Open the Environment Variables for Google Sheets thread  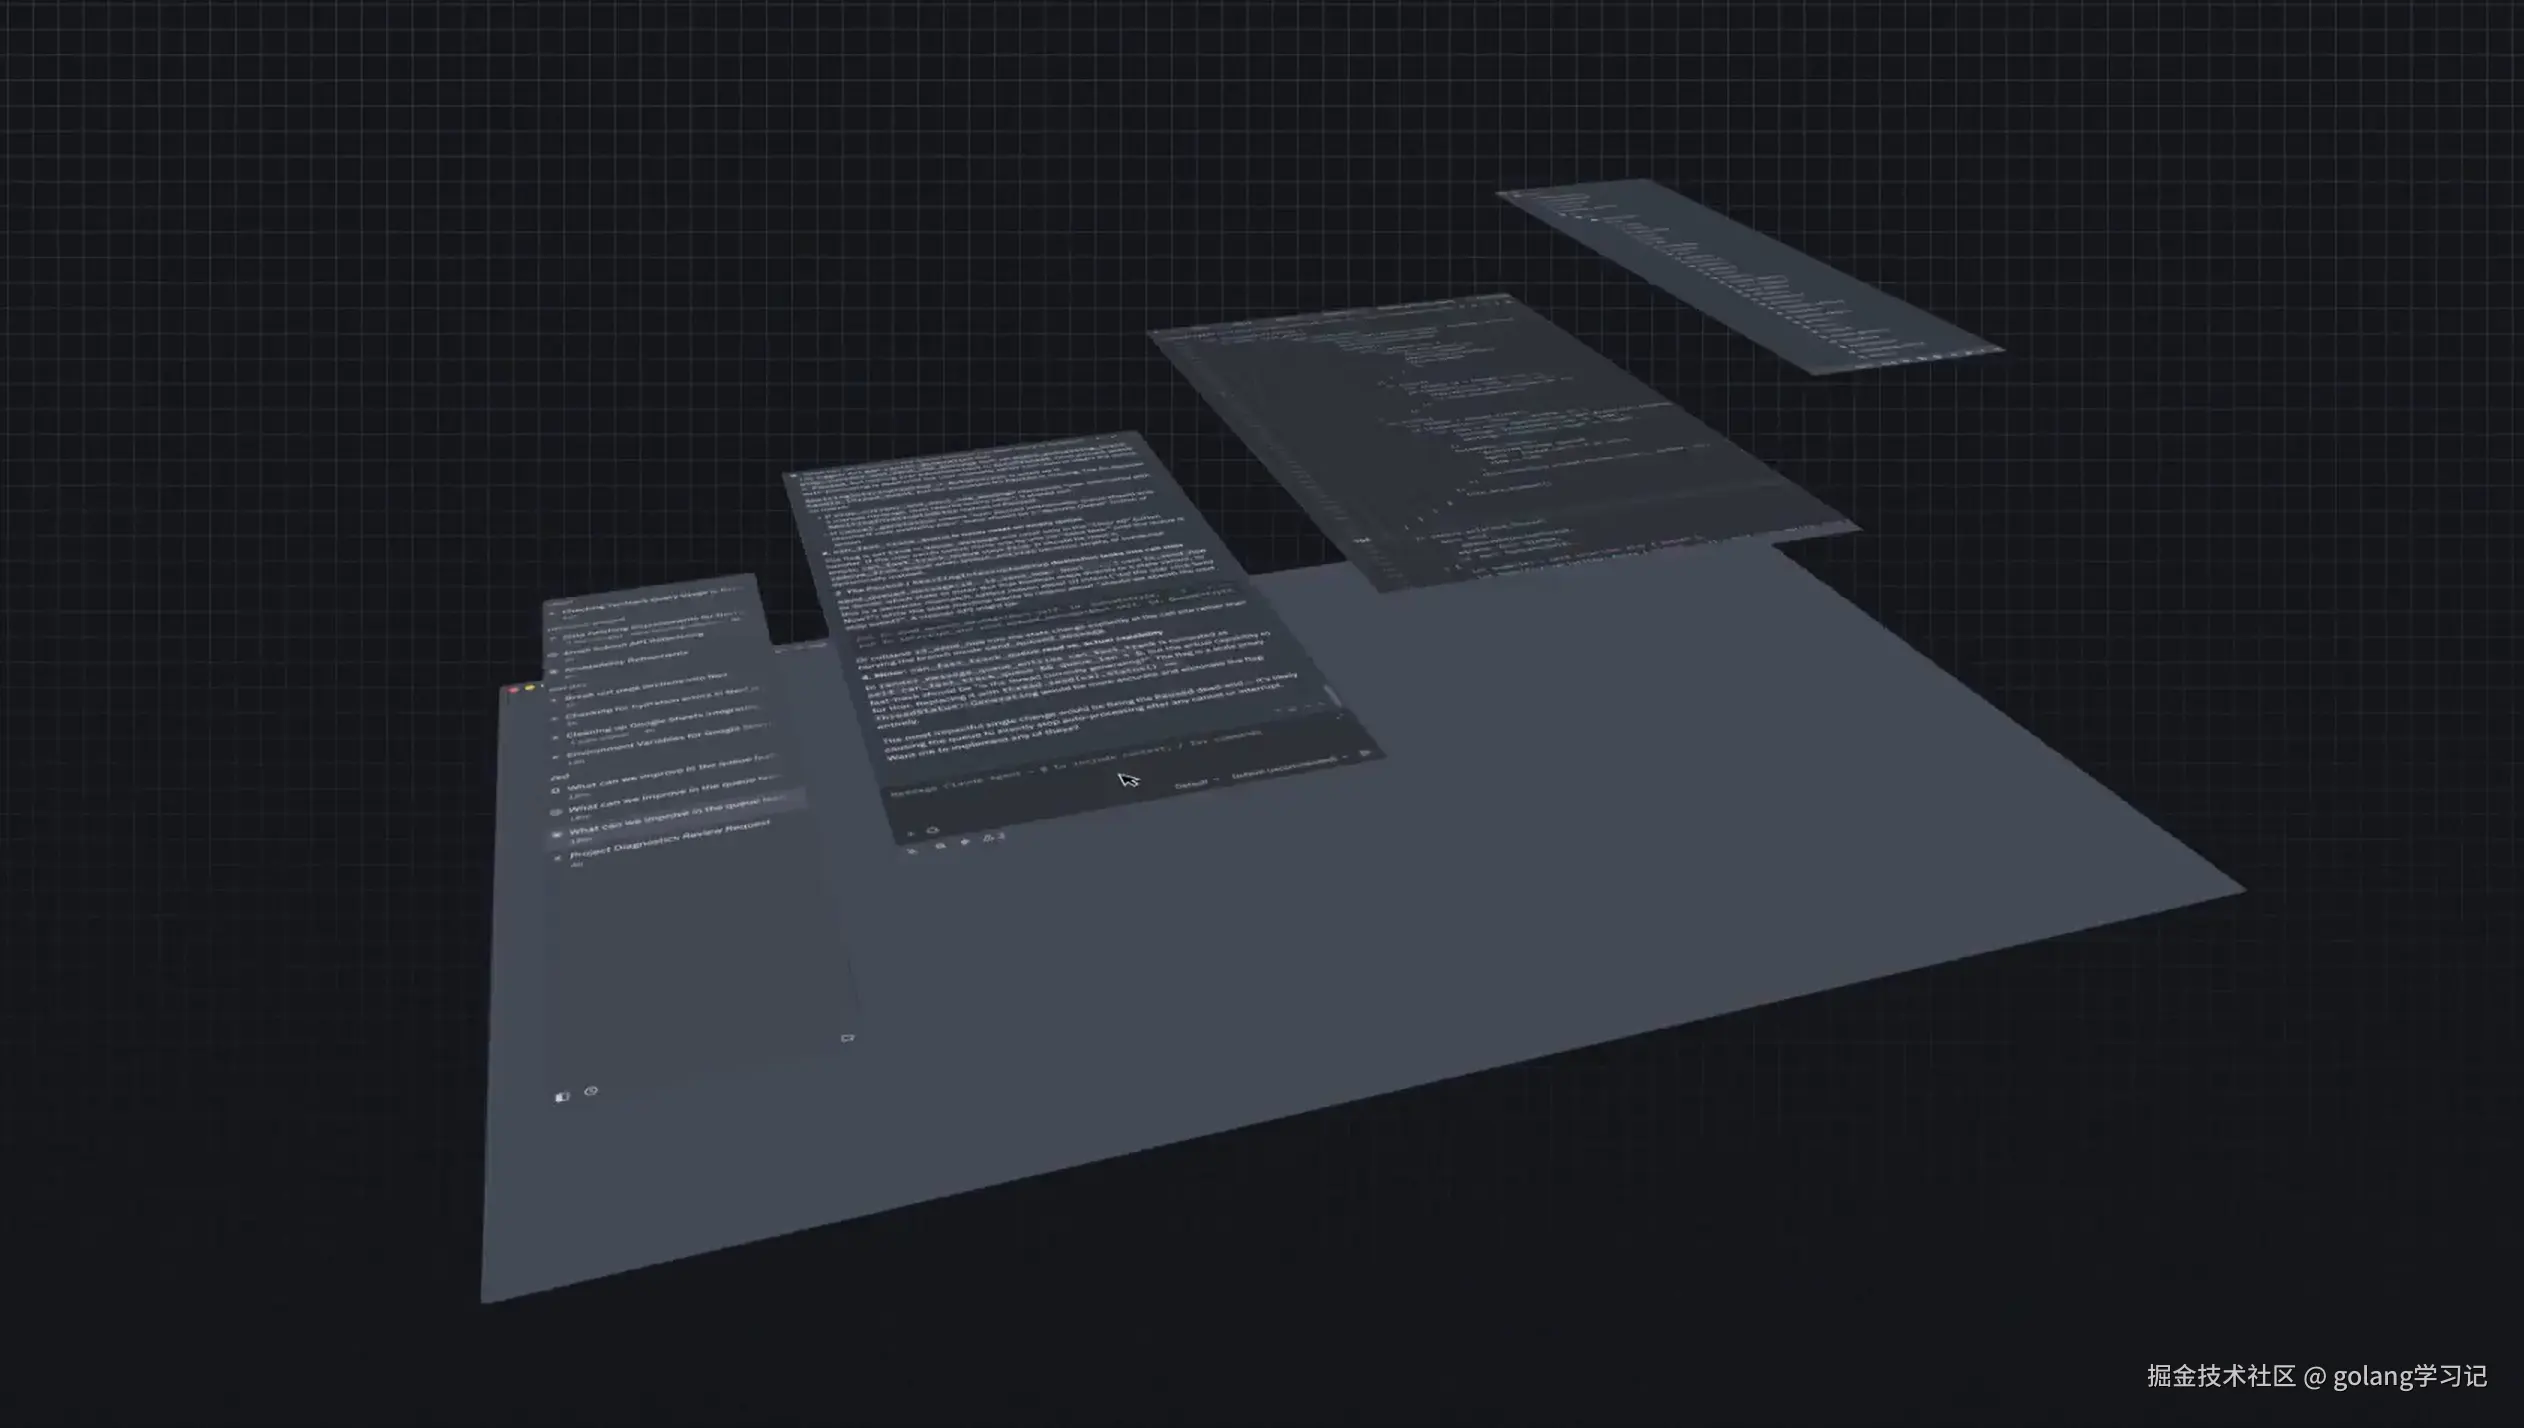pos(670,739)
